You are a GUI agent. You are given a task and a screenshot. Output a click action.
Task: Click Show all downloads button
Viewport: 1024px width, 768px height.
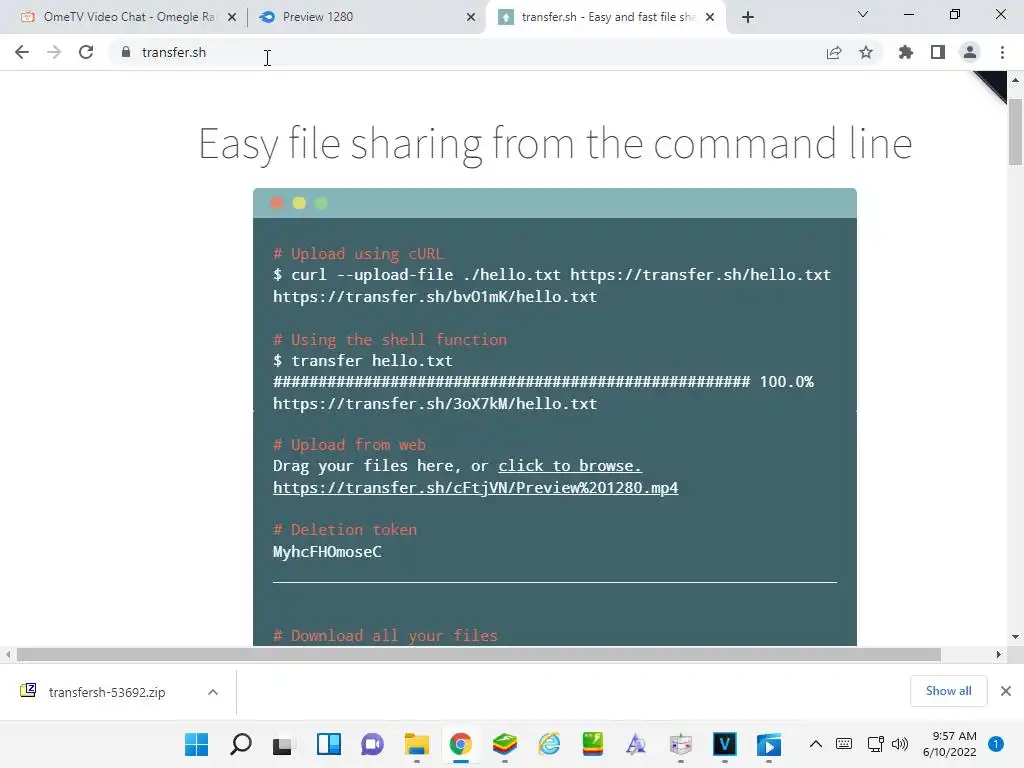pos(948,691)
